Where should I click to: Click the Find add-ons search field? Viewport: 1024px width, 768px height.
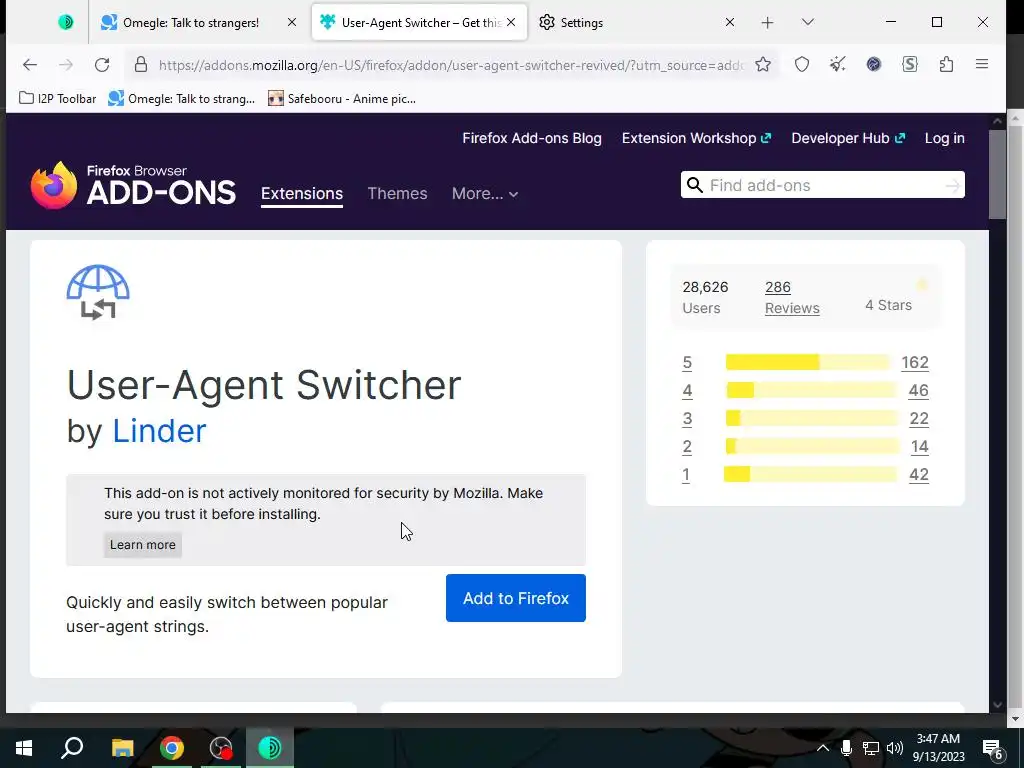(x=823, y=185)
